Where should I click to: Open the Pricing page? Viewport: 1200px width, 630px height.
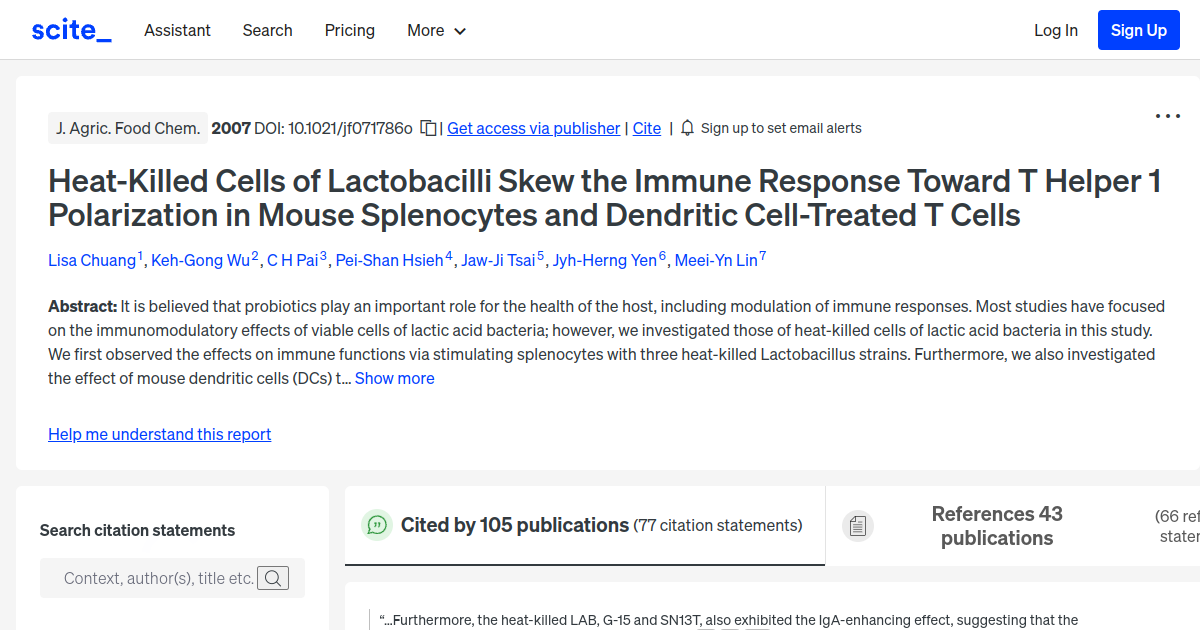point(349,30)
